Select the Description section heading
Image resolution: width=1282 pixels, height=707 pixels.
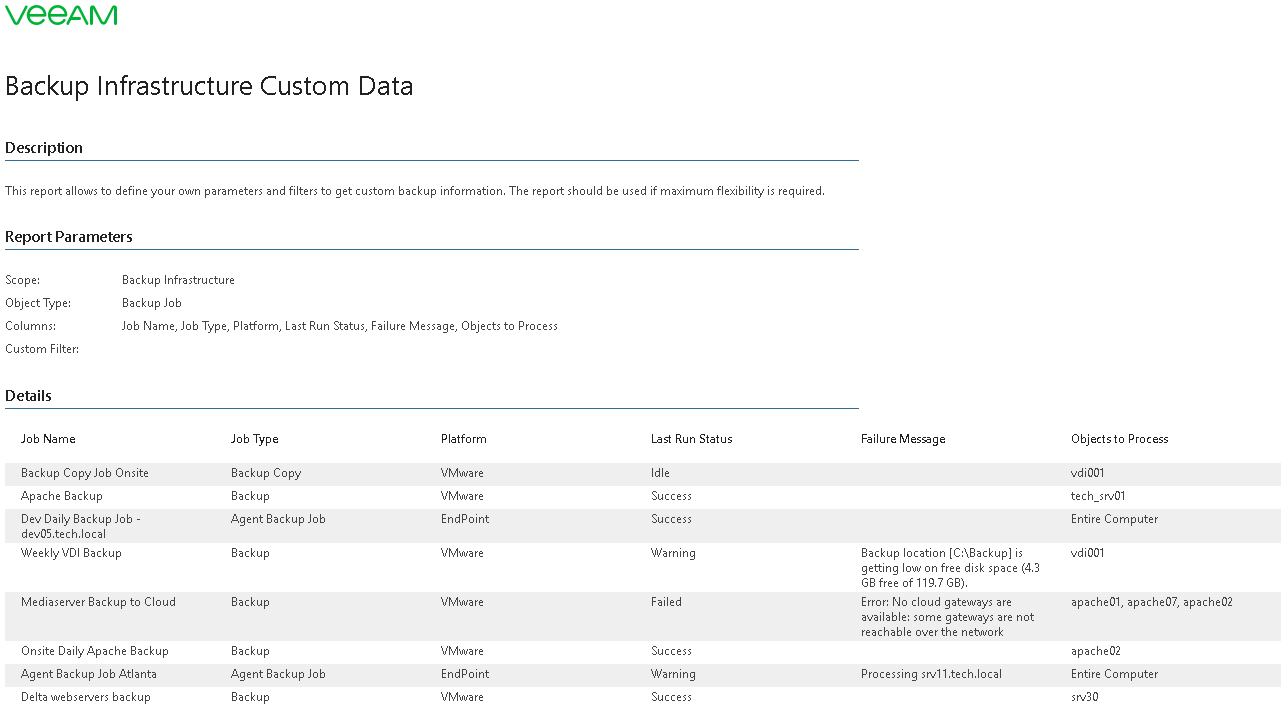click(x=44, y=148)
